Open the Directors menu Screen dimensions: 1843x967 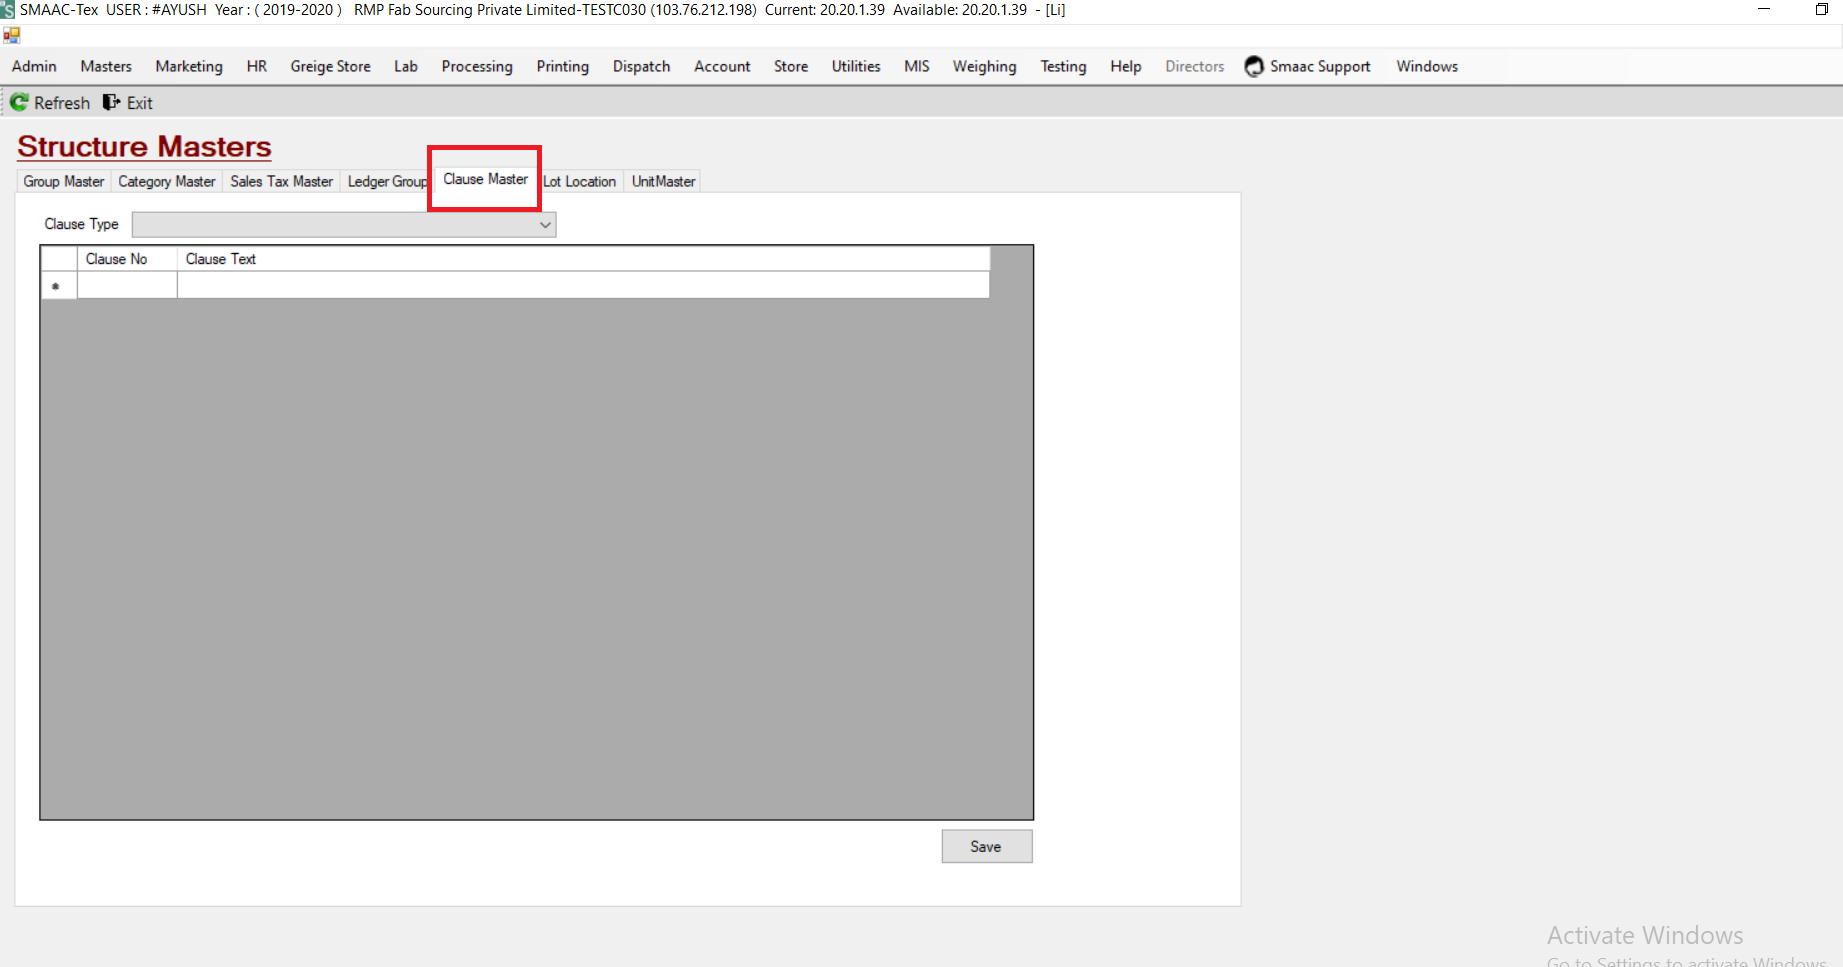(1194, 66)
